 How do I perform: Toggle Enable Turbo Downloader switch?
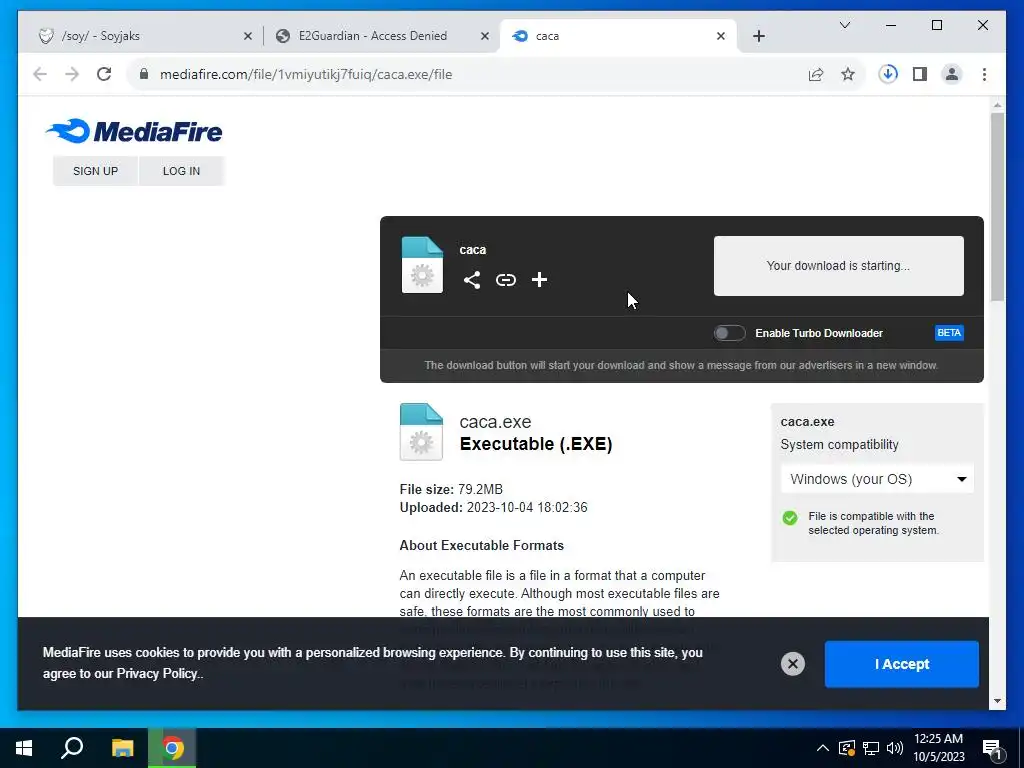click(x=729, y=333)
